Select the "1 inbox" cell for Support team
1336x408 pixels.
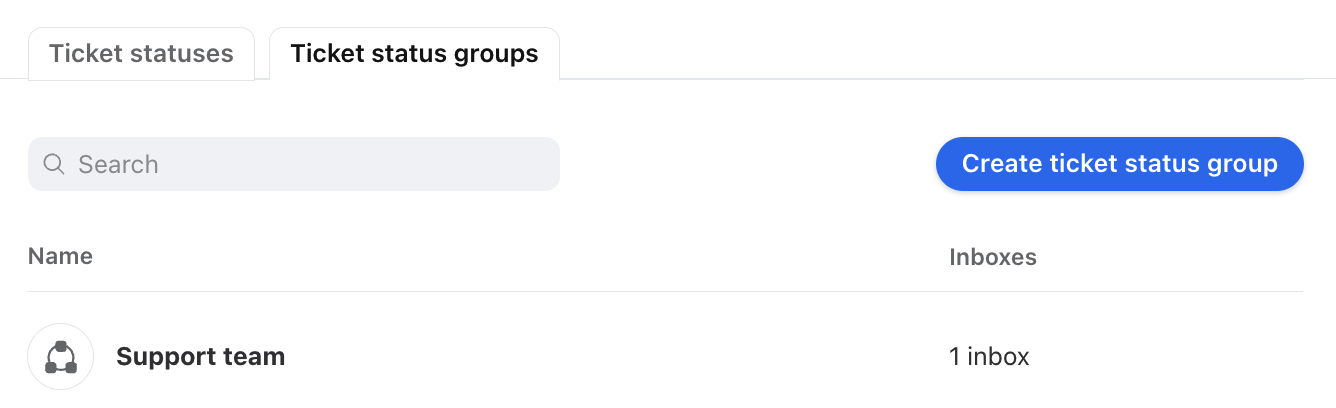click(x=989, y=356)
